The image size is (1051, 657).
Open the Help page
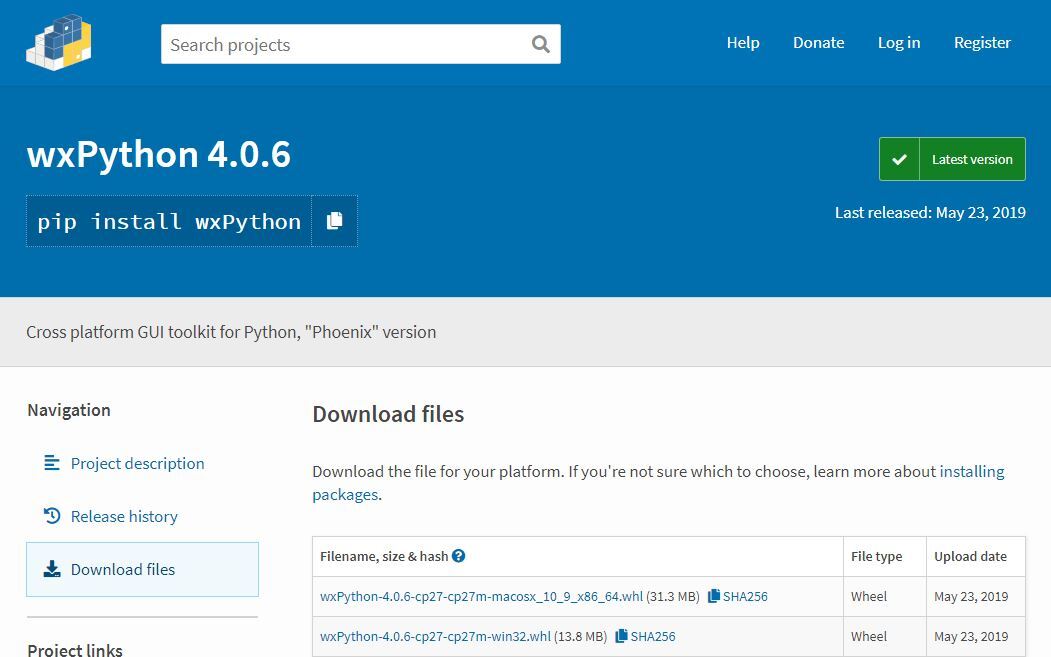click(x=743, y=43)
